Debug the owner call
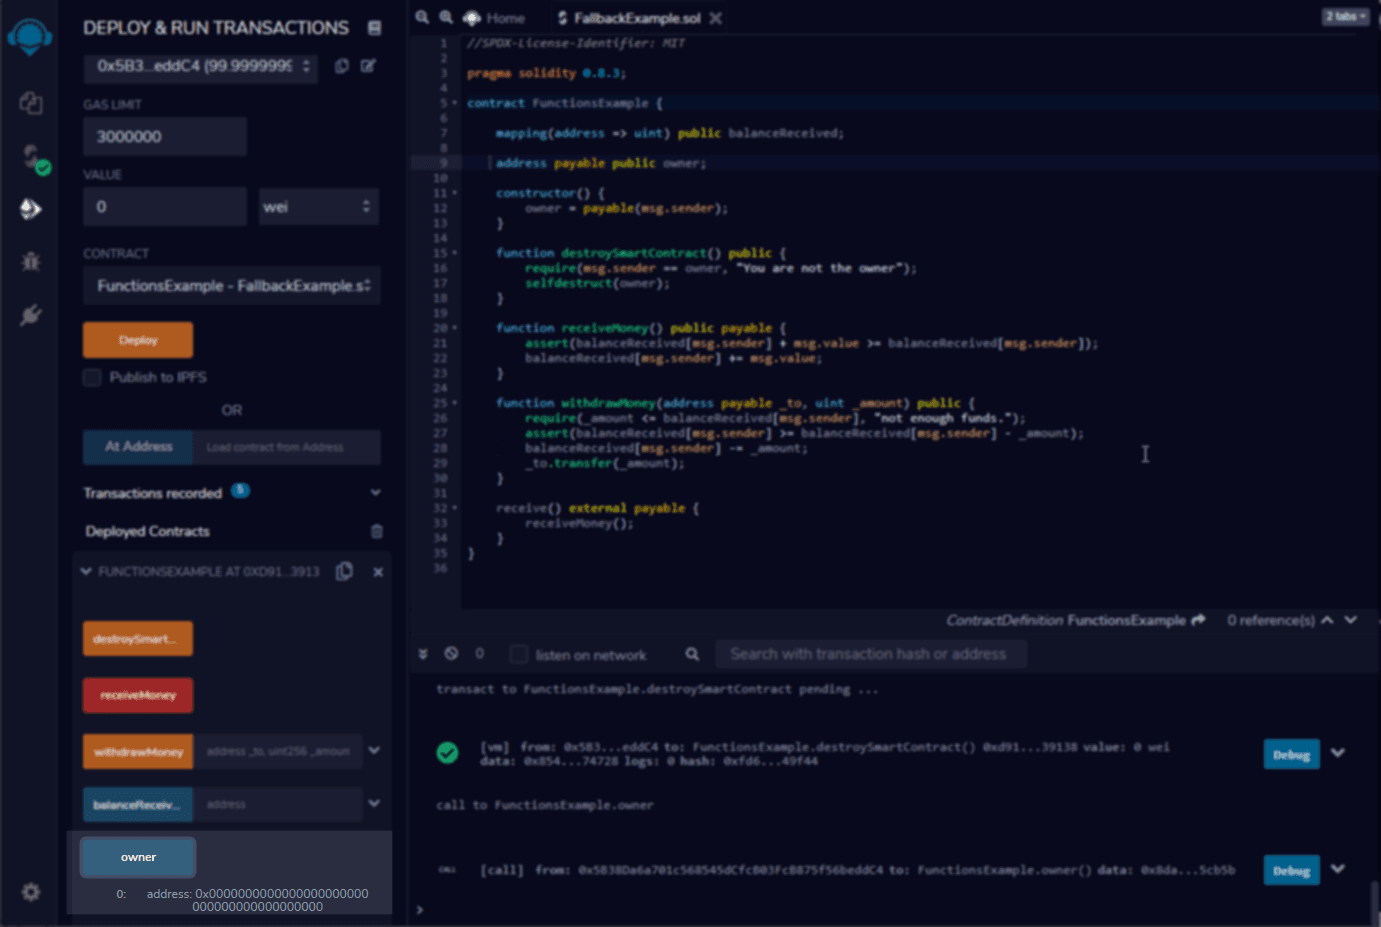Image resolution: width=1381 pixels, height=927 pixels. click(x=1291, y=870)
